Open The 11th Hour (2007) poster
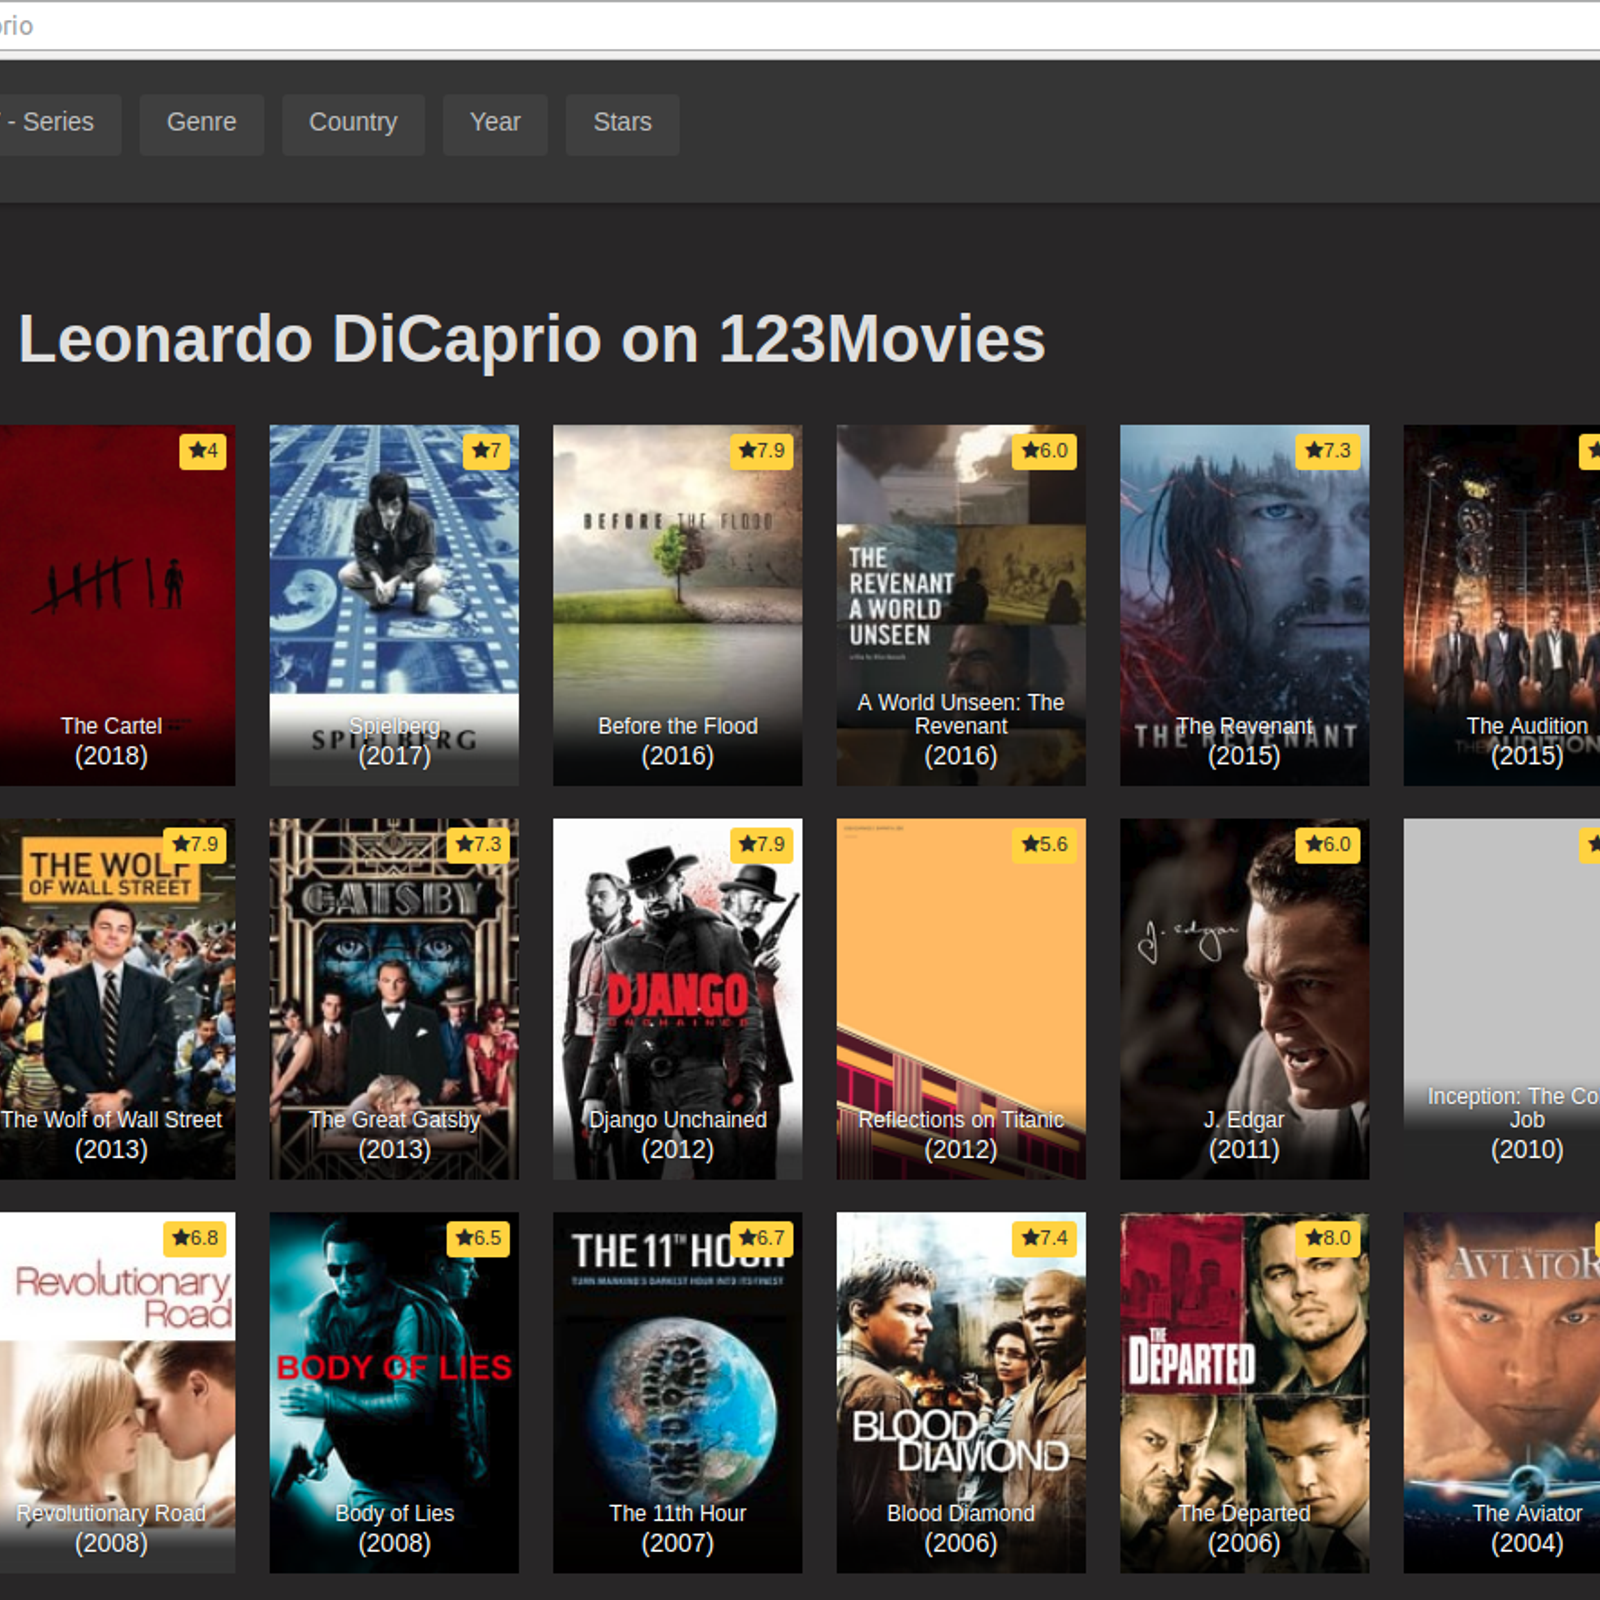 tap(677, 1393)
